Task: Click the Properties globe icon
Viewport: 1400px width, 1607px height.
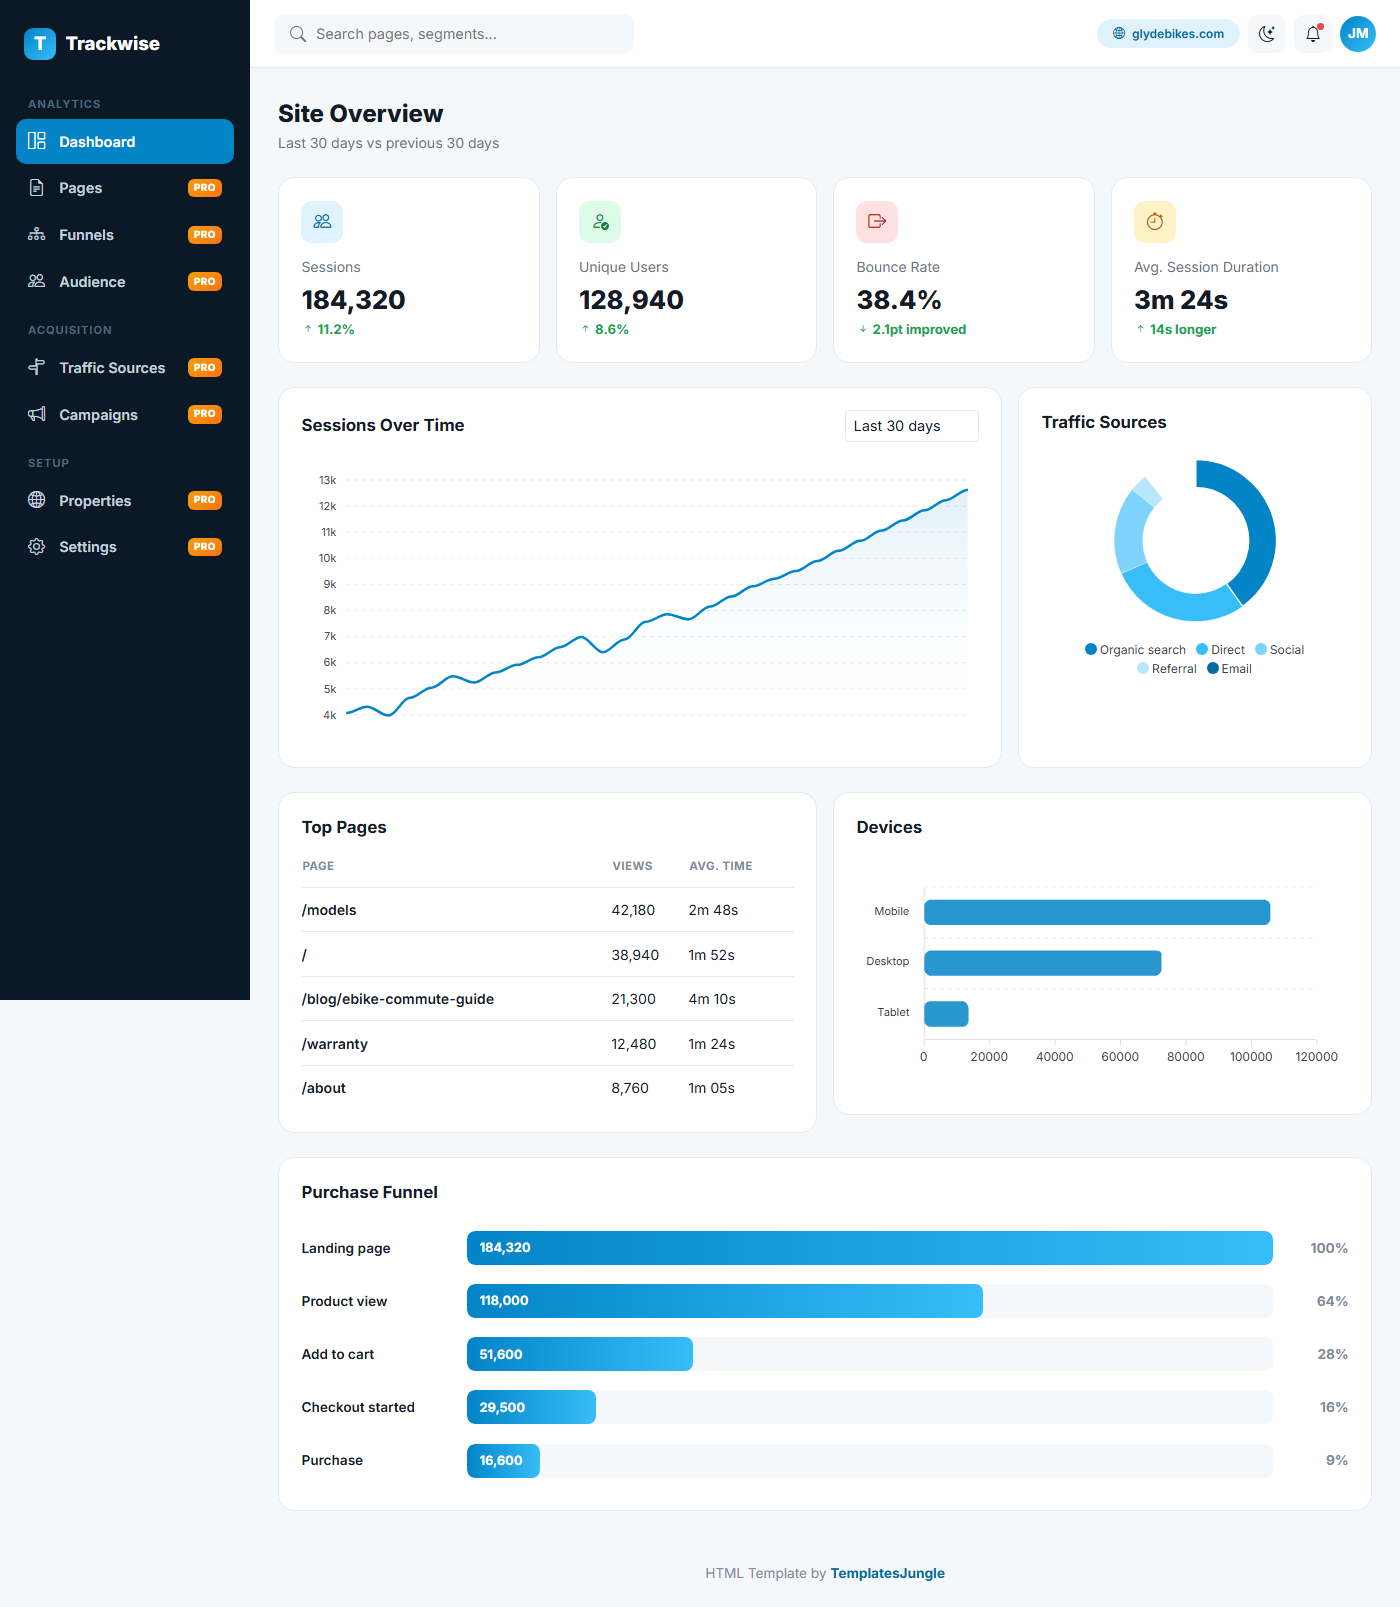Action: point(37,500)
